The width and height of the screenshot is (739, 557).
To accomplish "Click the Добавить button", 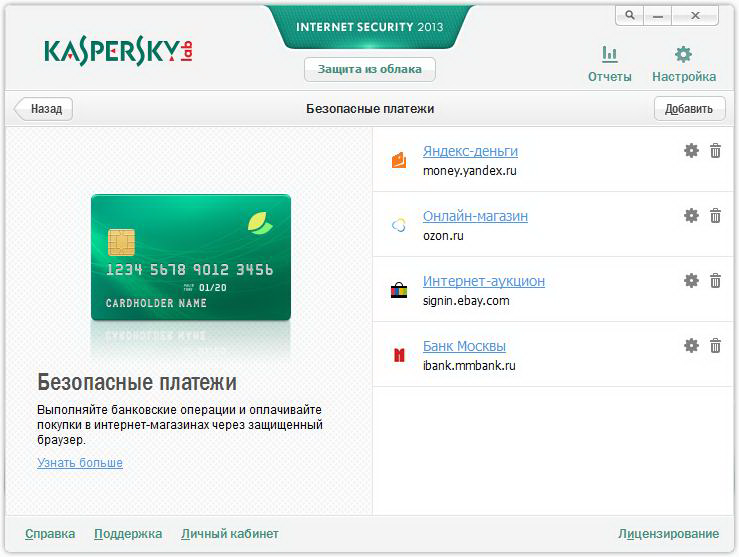I will coord(689,109).
